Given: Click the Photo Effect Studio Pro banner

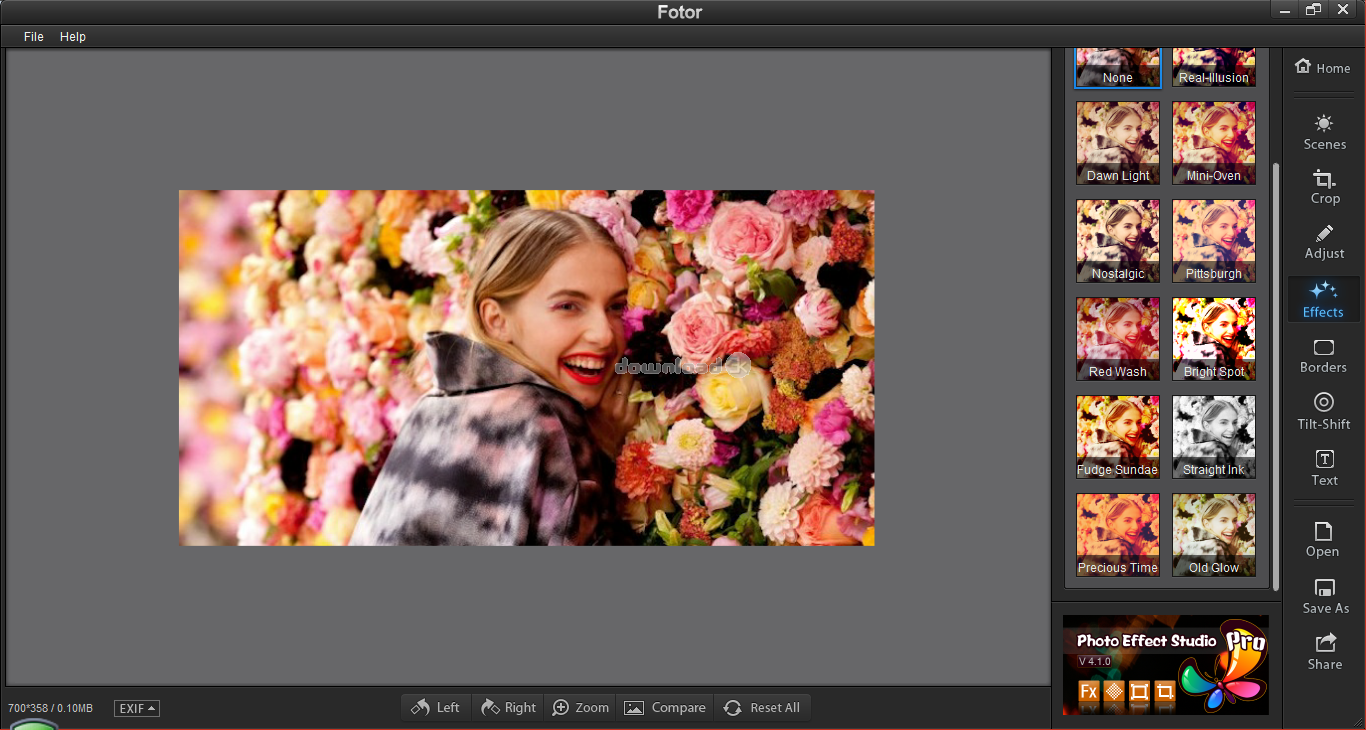Looking at the screenshot, I should [x=1165, y=664].
